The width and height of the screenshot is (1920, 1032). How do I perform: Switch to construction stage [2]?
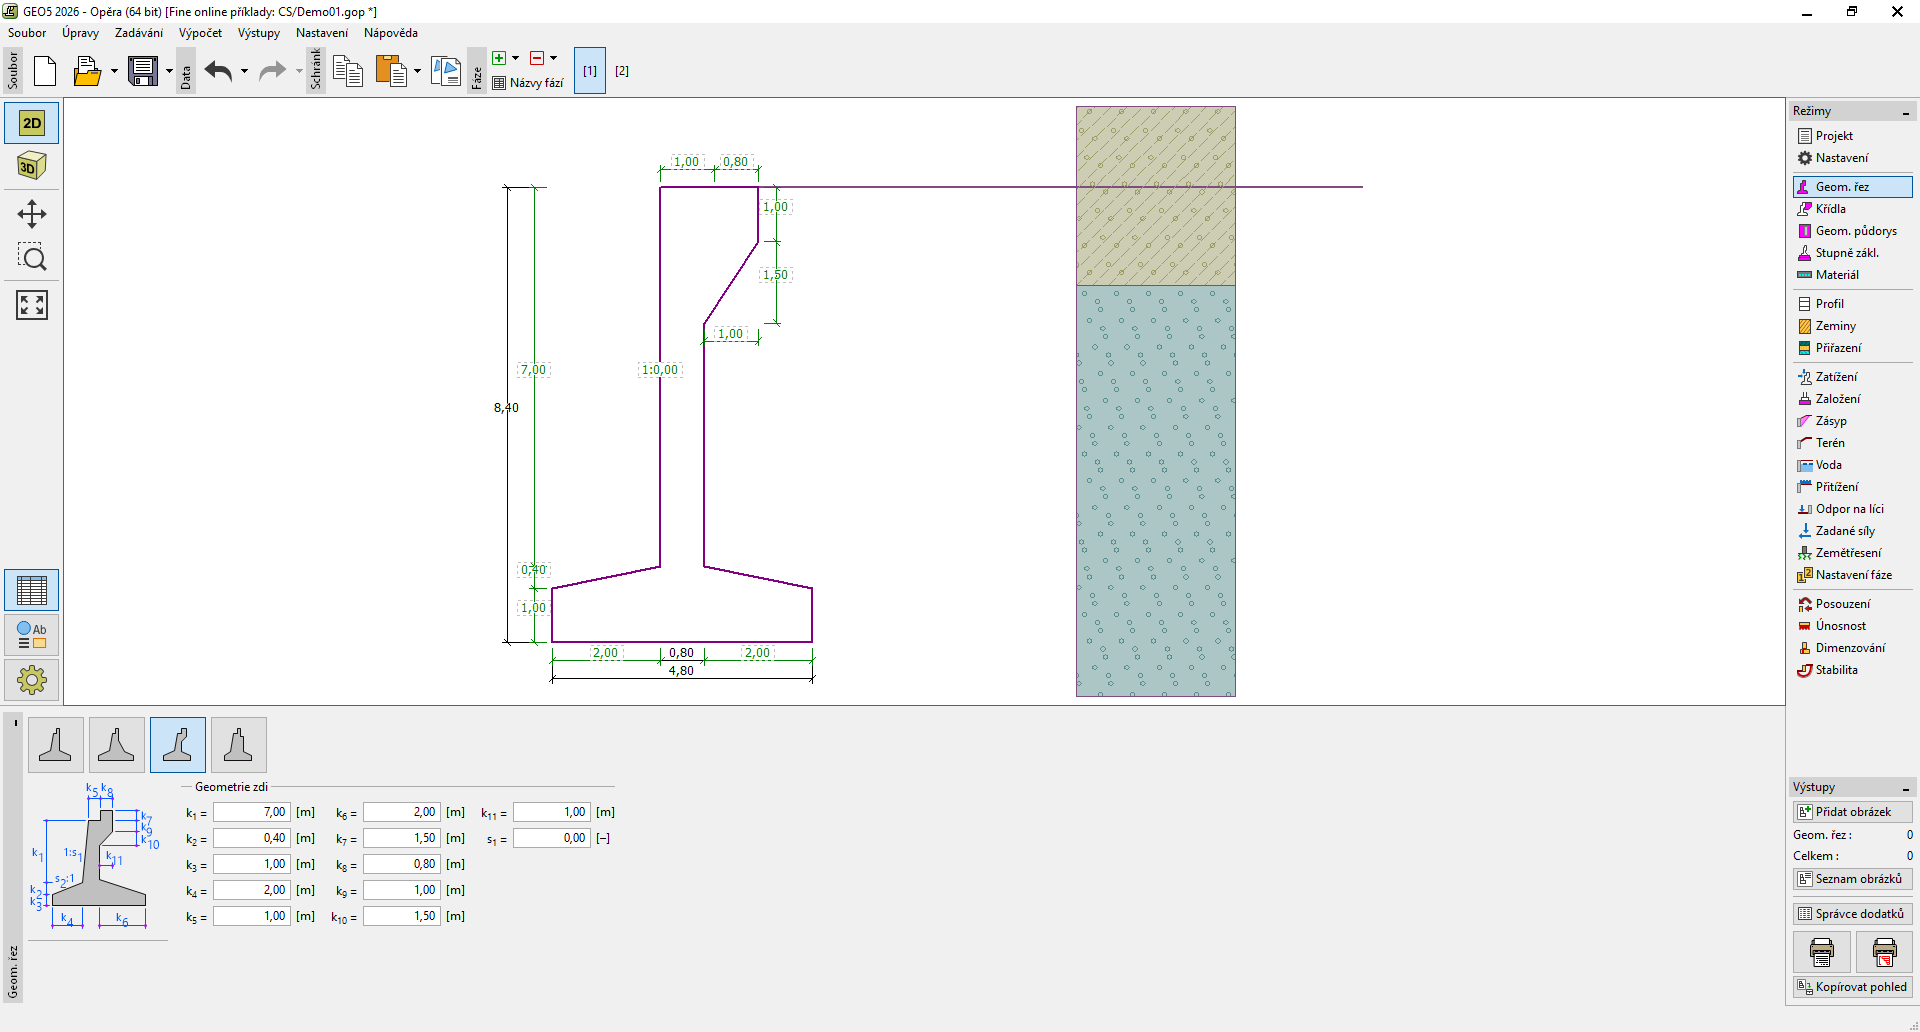coord(622,71)
